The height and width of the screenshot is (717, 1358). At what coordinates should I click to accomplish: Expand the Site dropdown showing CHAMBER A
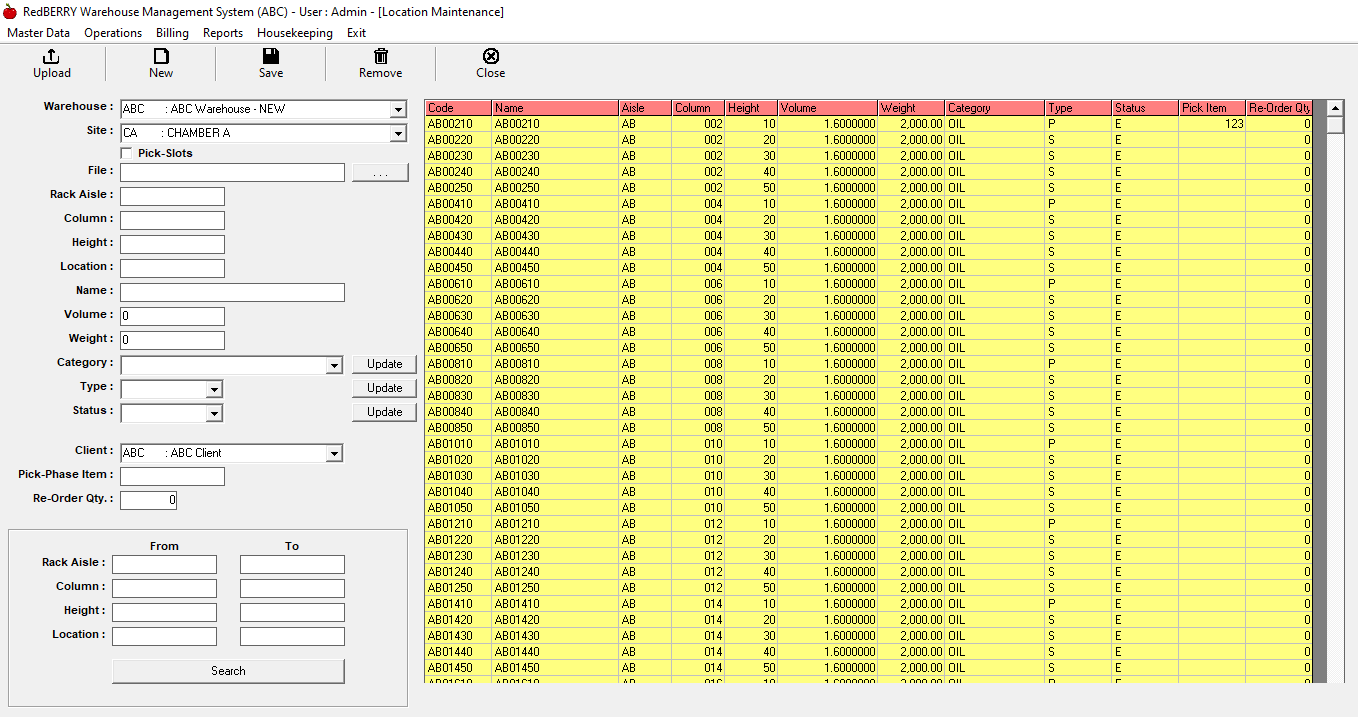(x=398, y=133)
